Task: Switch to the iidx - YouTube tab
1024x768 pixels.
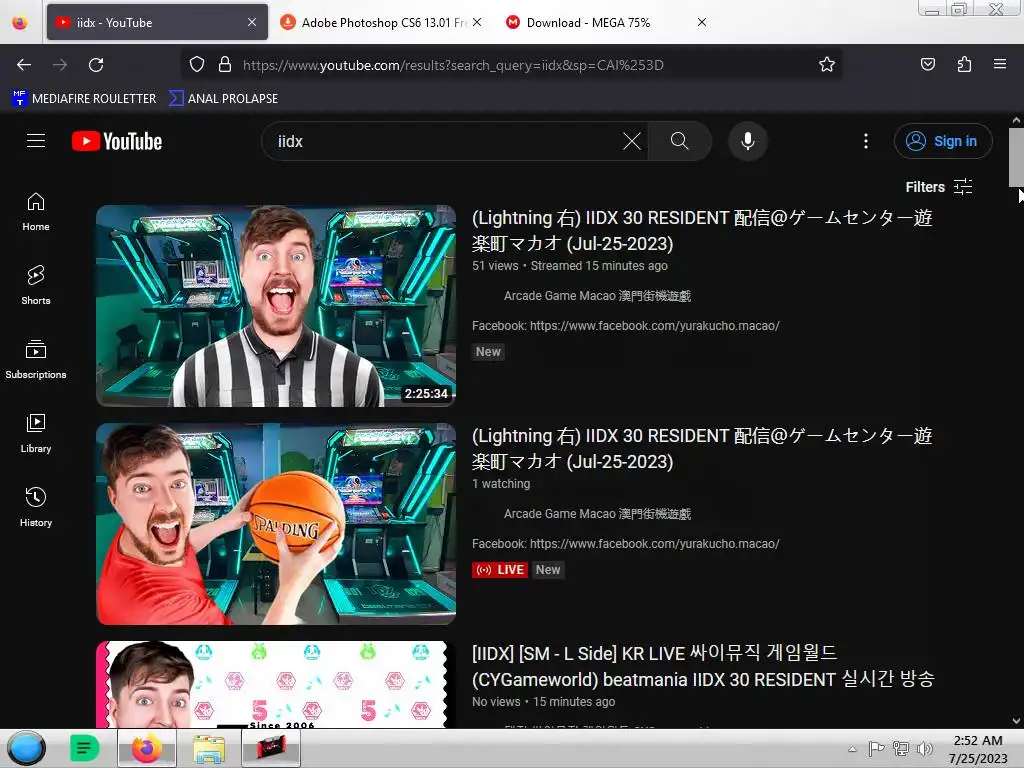Action: (x=157, y=22)
